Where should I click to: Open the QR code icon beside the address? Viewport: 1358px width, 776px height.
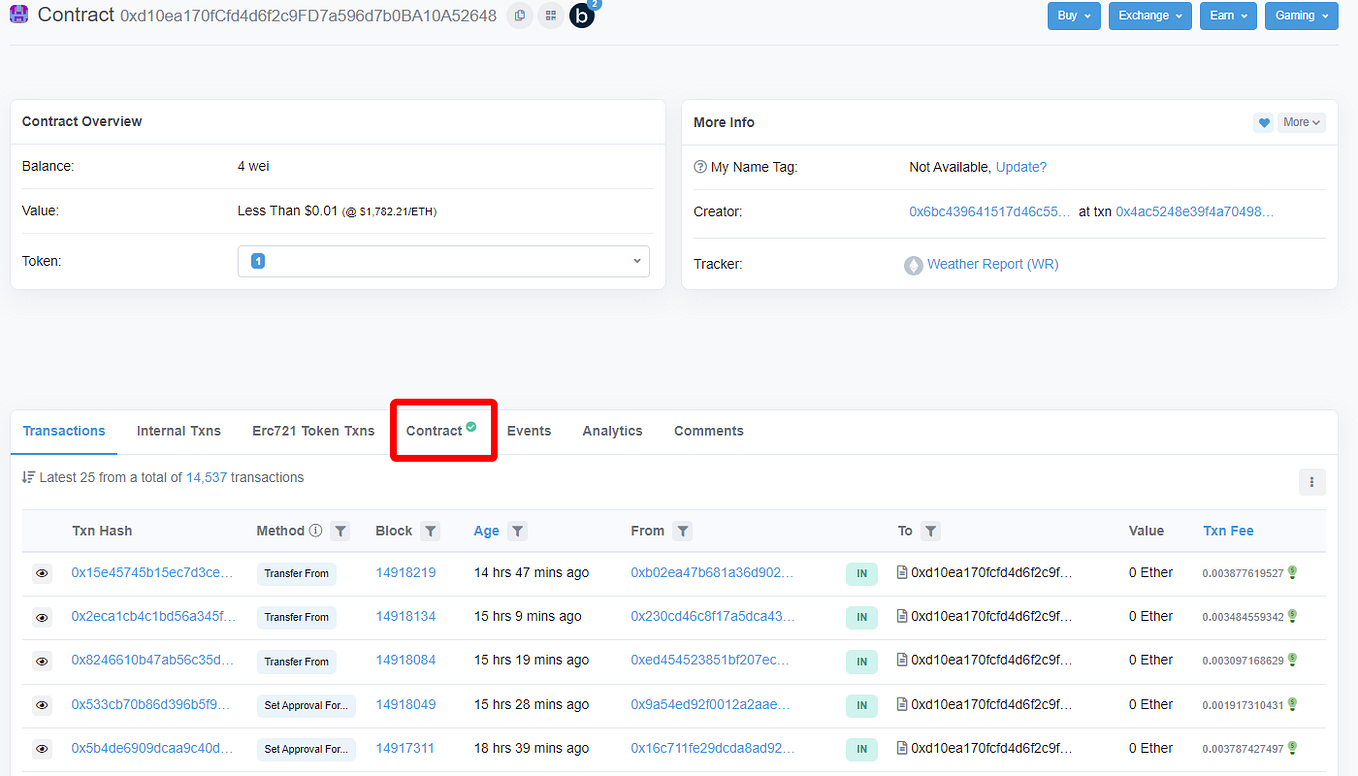550,15
